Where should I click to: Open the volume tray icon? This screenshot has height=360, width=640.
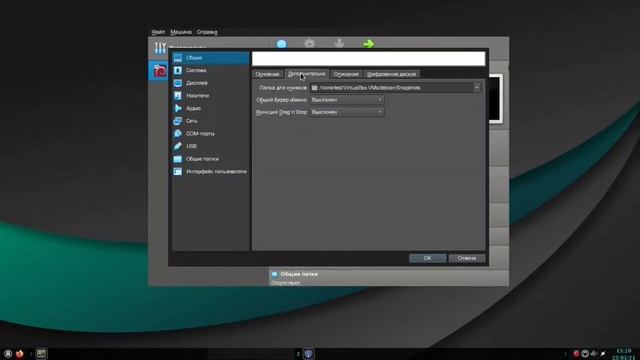click(x=594, y=353)
